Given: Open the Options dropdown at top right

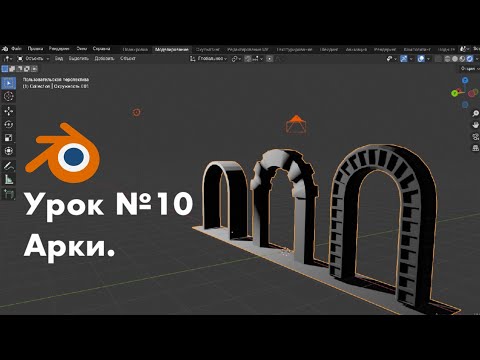Looking at the screenshot, I should coord(469,69).
